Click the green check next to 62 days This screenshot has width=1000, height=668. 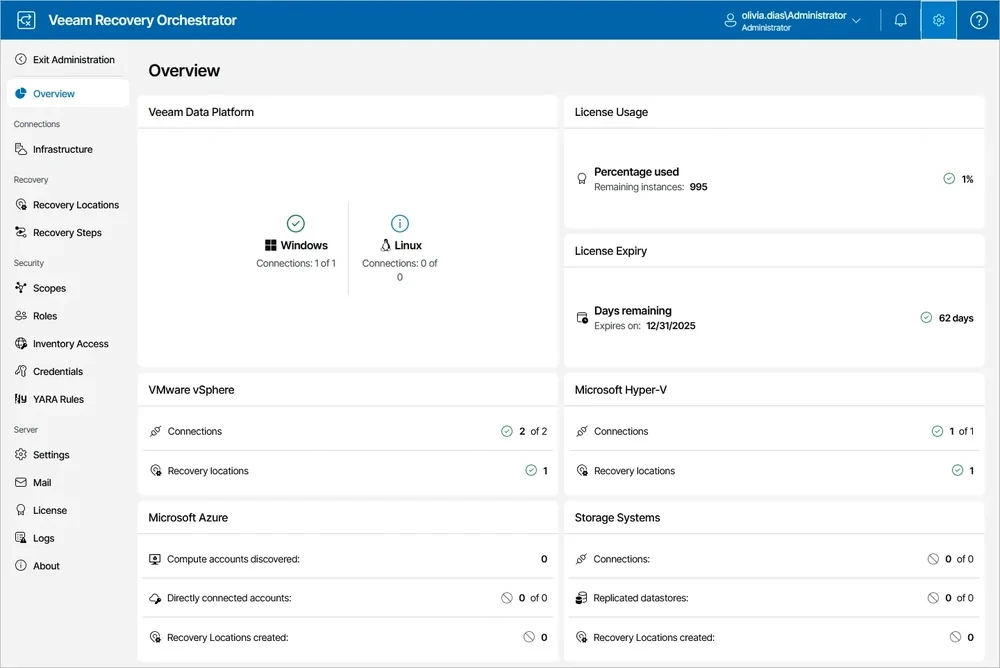pos(926,317)
